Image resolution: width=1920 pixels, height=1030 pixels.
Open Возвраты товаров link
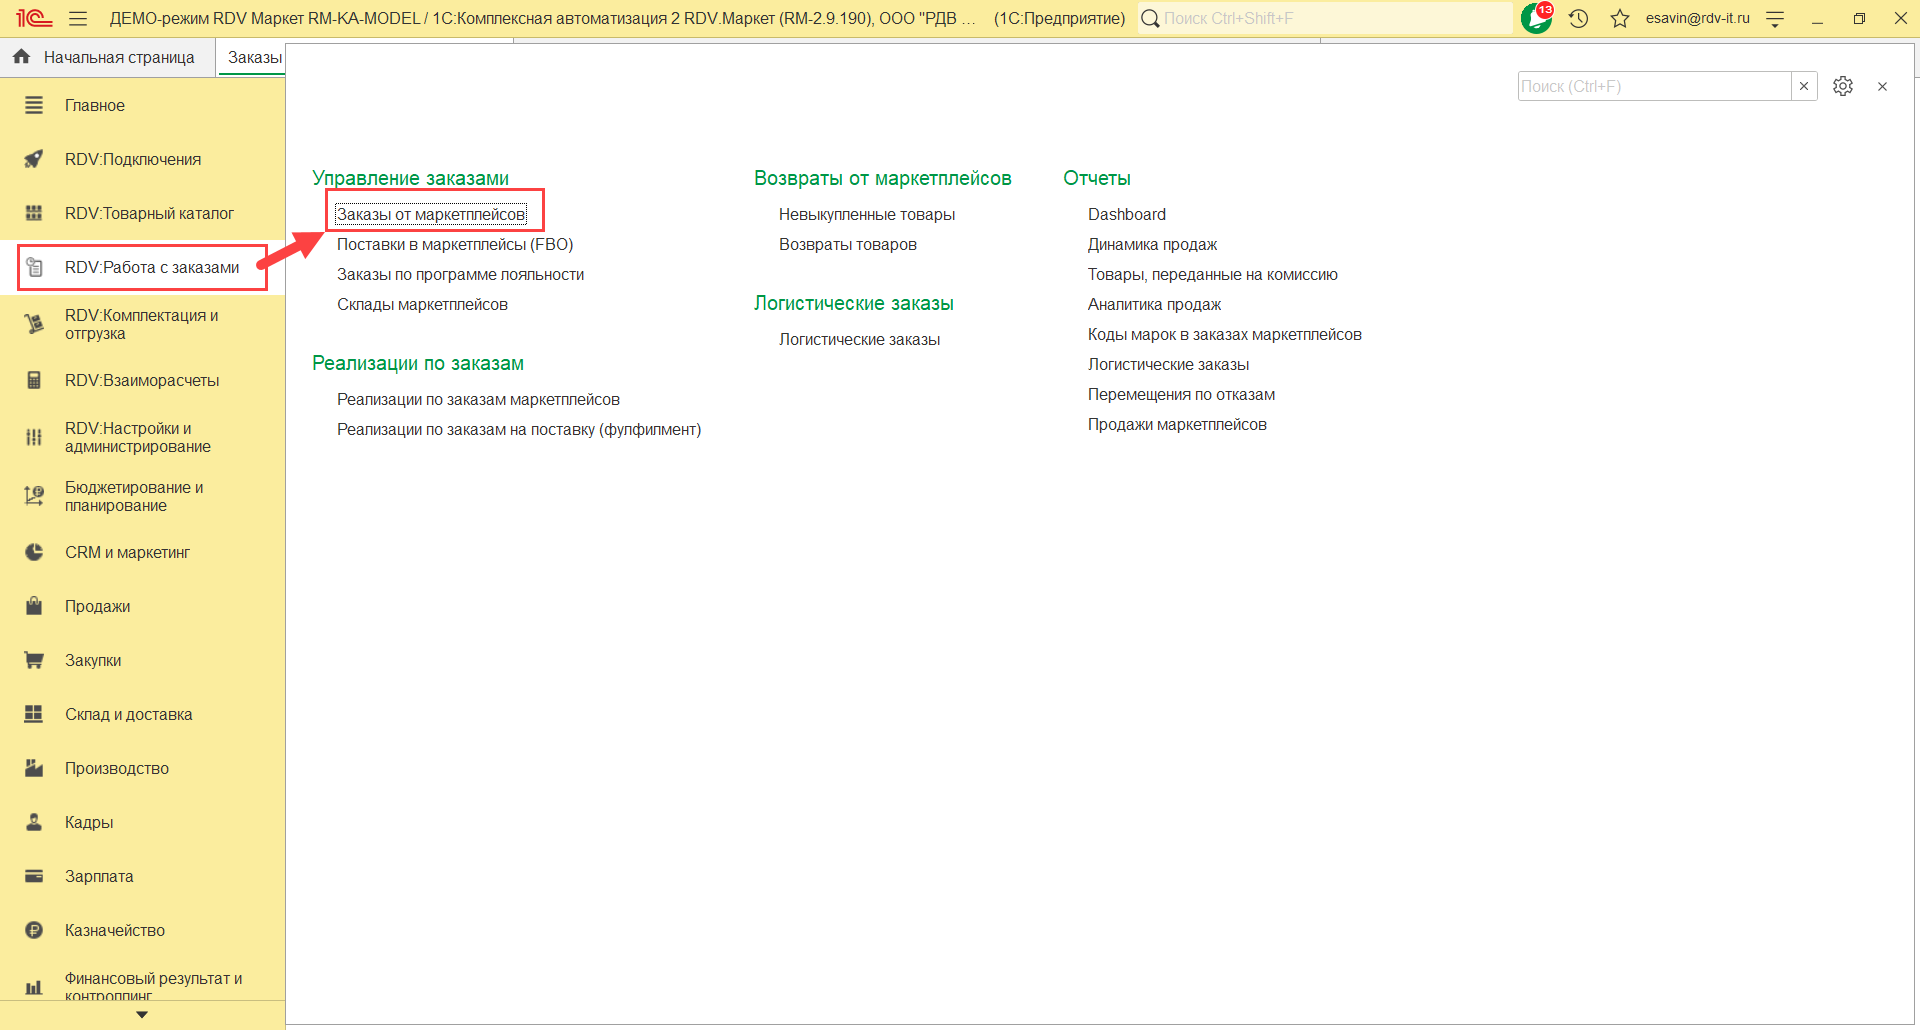click(x=847, y=245)
